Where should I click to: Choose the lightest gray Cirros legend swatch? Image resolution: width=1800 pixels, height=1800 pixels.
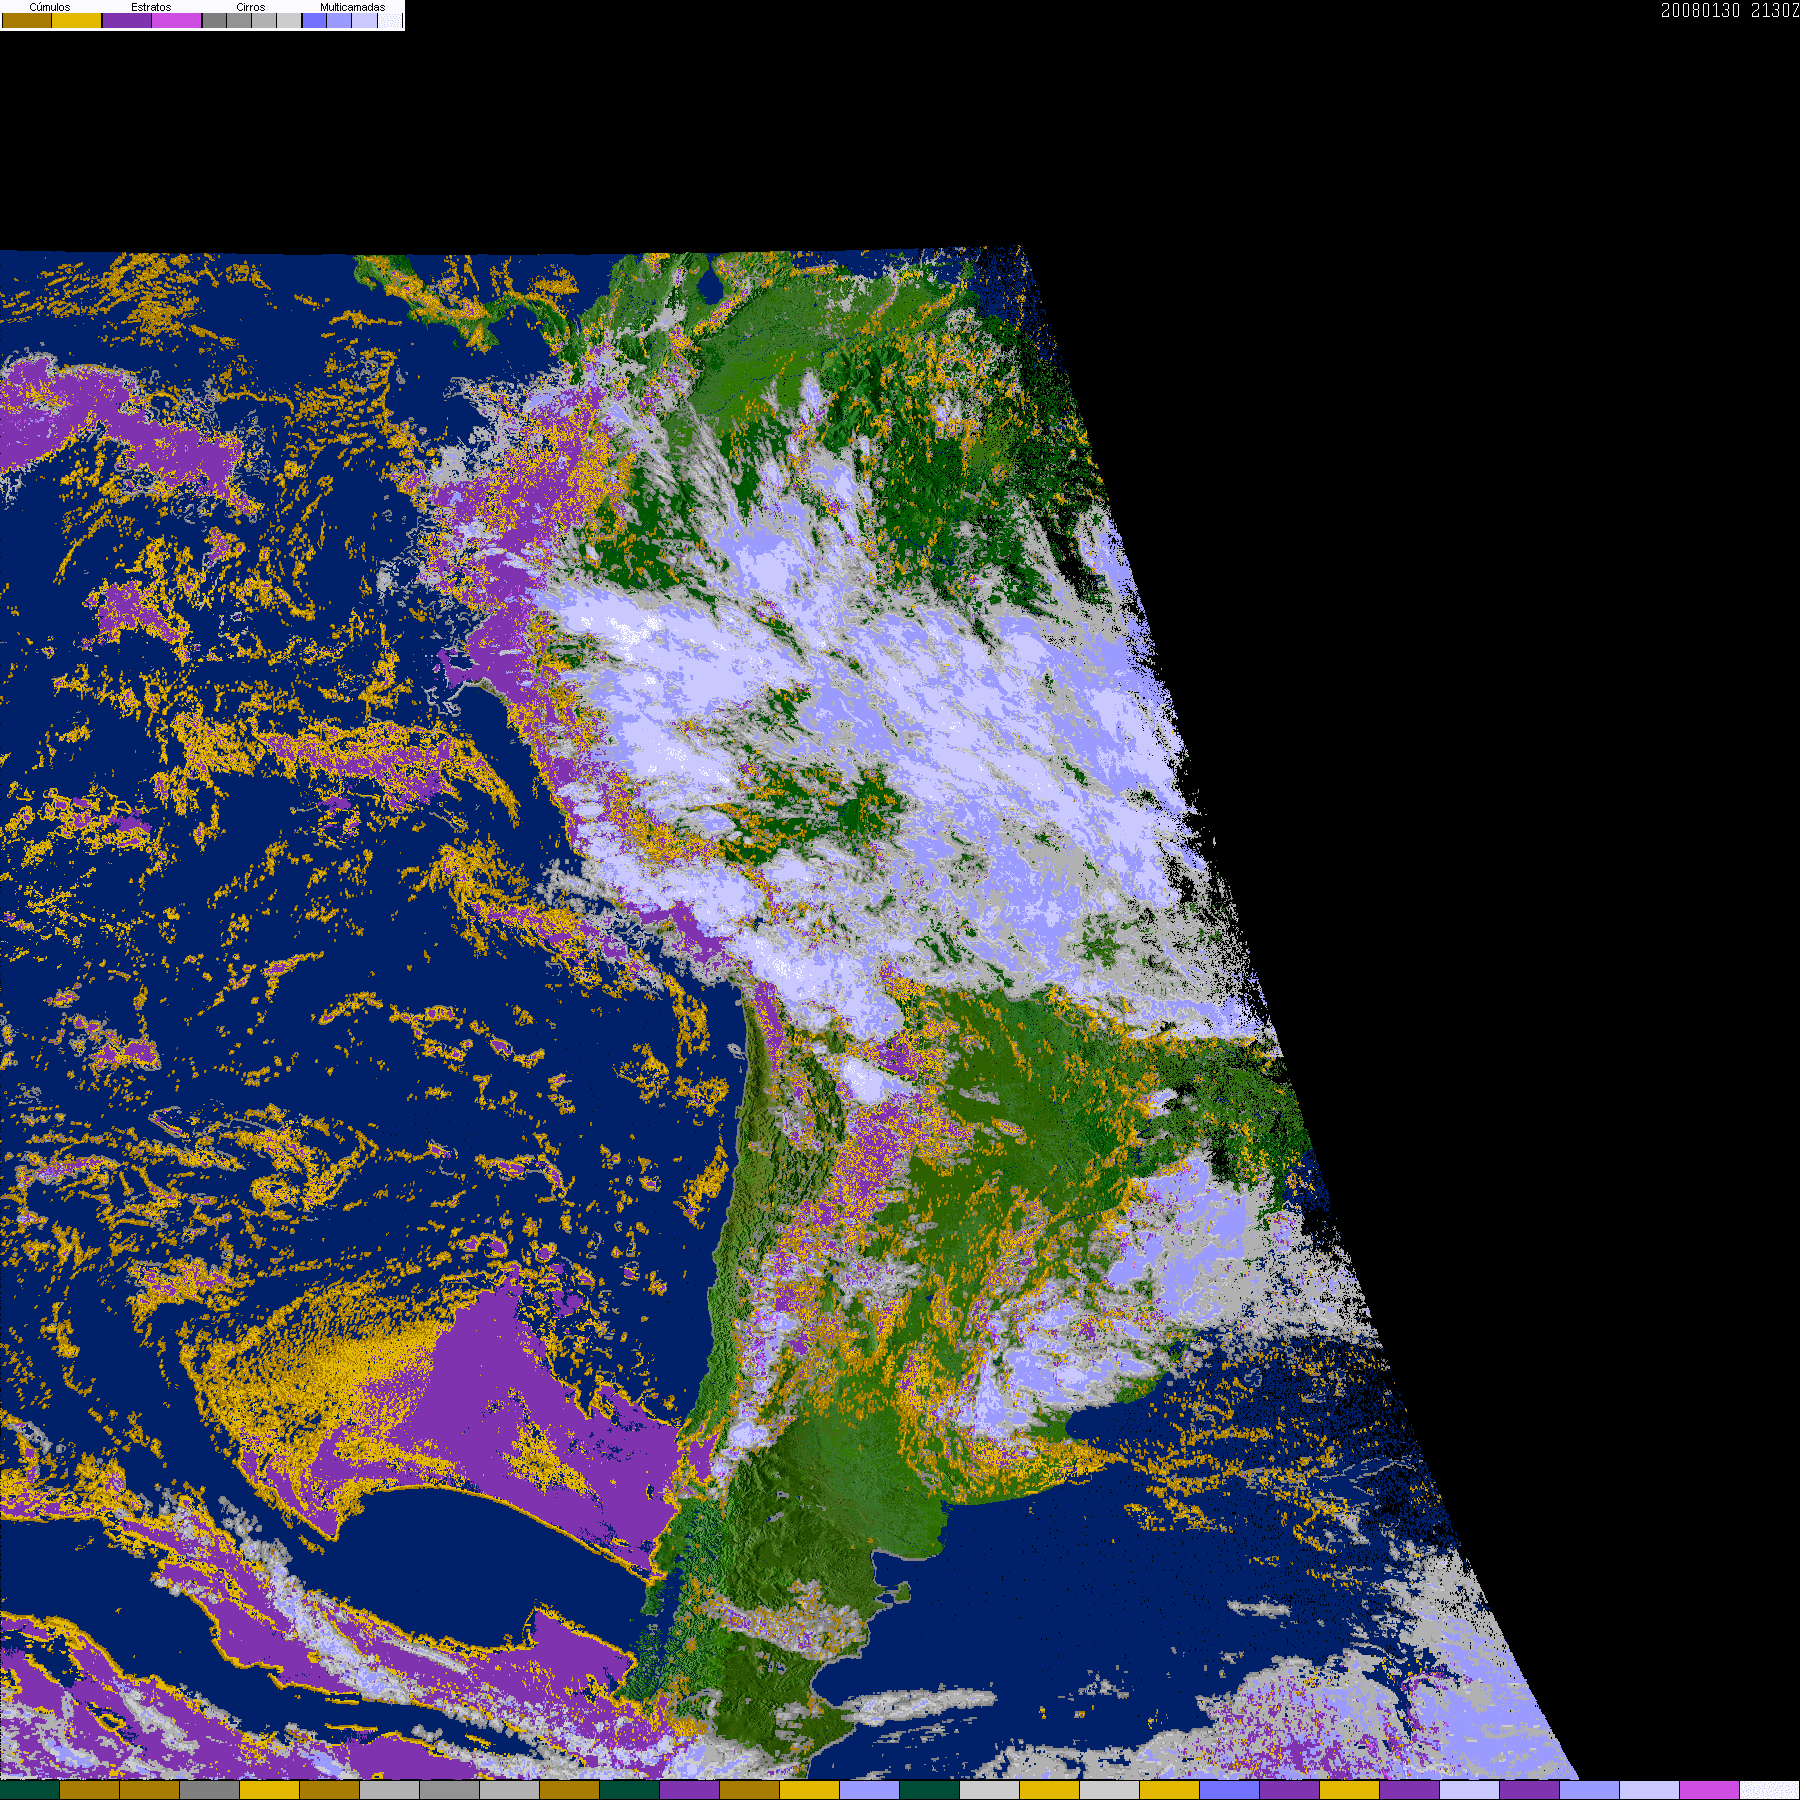289,21
